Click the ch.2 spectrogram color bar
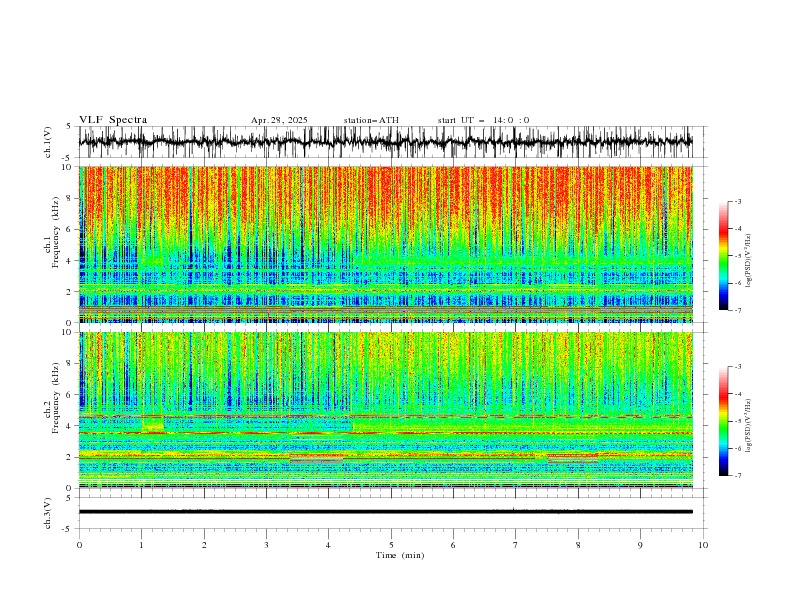Image resolution: width=792 pixels, height=612 pixels. click(x=723, y=421)
